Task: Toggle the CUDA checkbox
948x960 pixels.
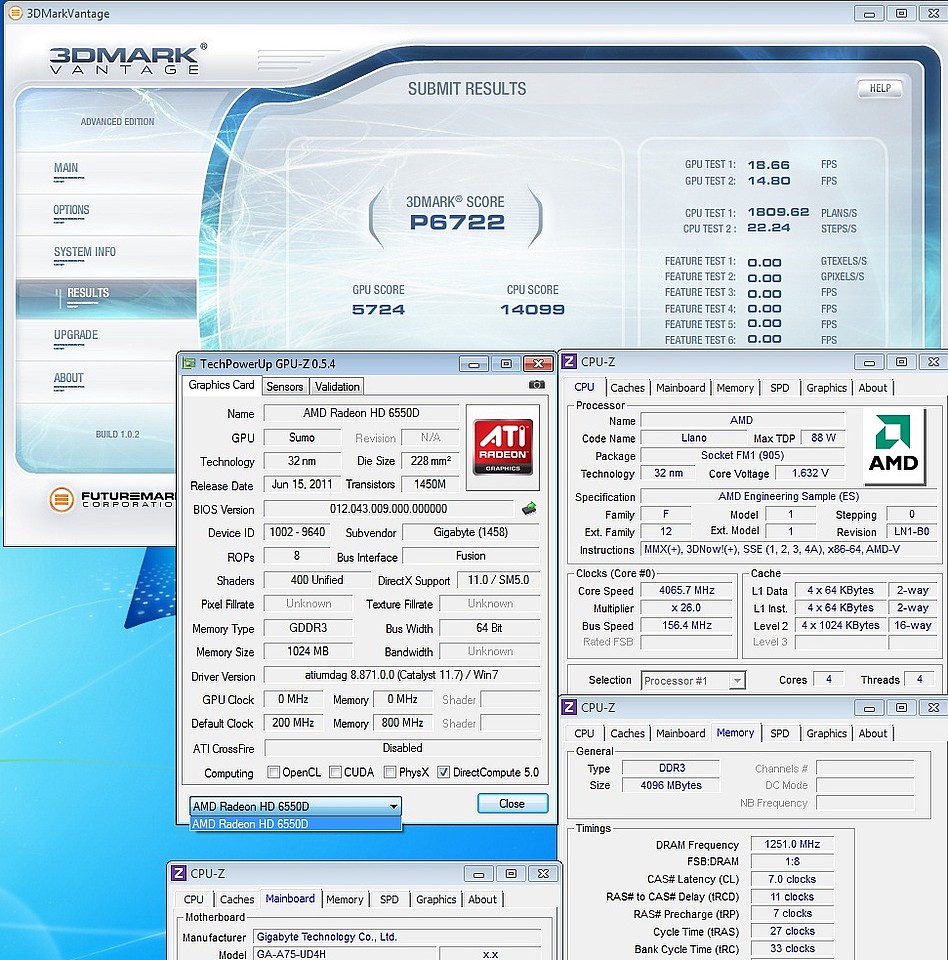Action: [335, 772]
